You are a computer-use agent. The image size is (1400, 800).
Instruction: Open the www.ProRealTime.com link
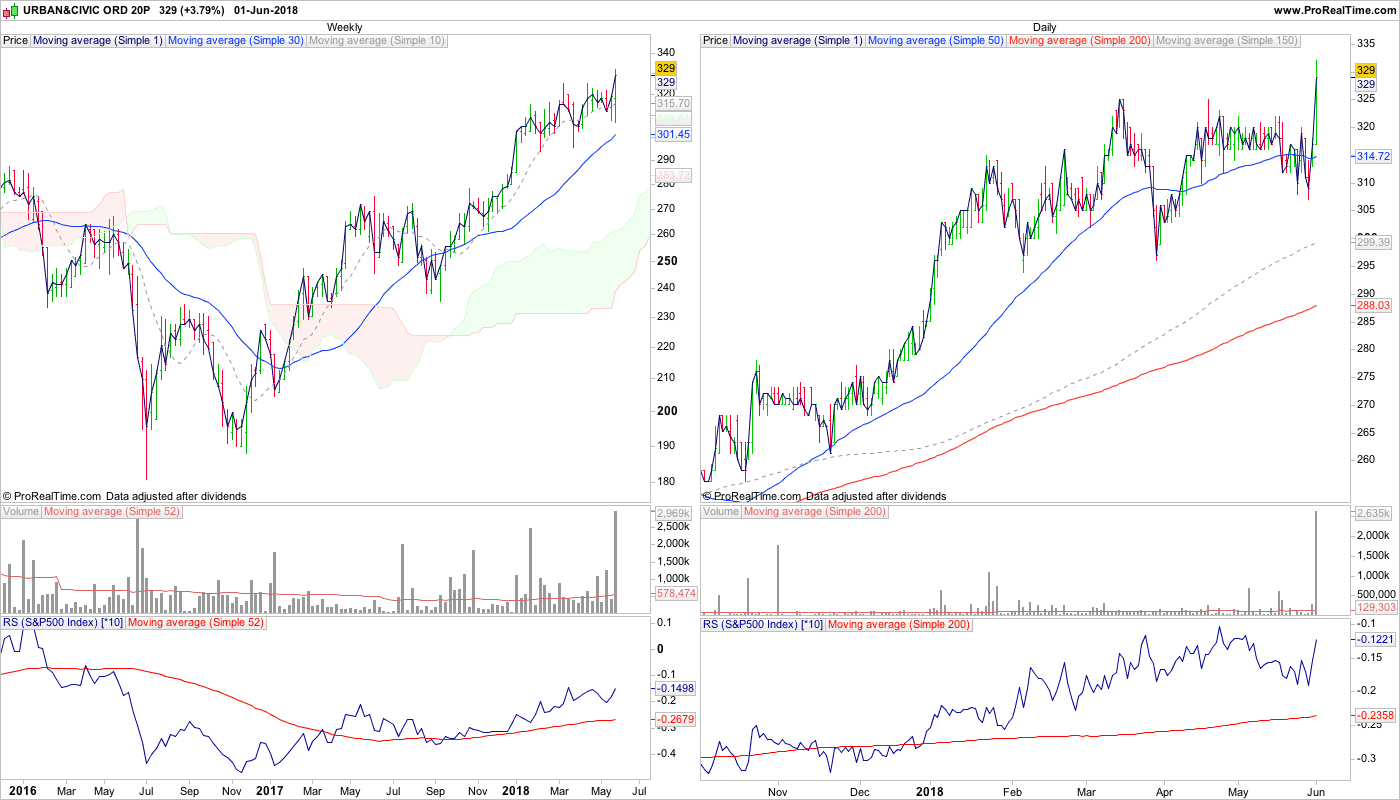(x=1335, y=10)
